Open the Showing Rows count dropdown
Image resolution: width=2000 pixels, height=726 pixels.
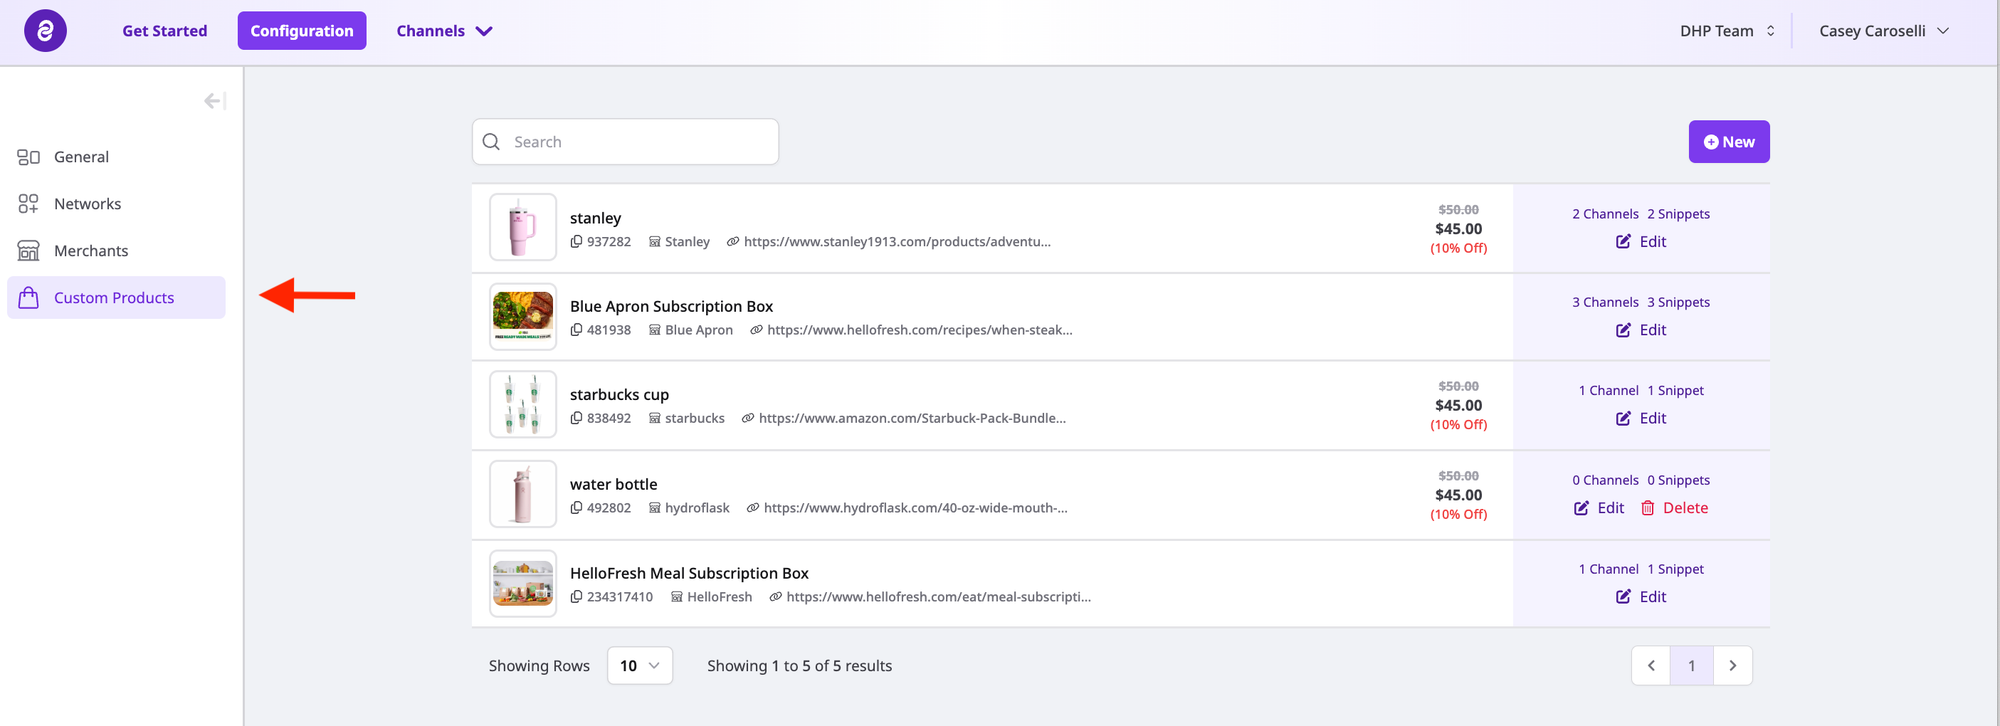coord(639,666)
